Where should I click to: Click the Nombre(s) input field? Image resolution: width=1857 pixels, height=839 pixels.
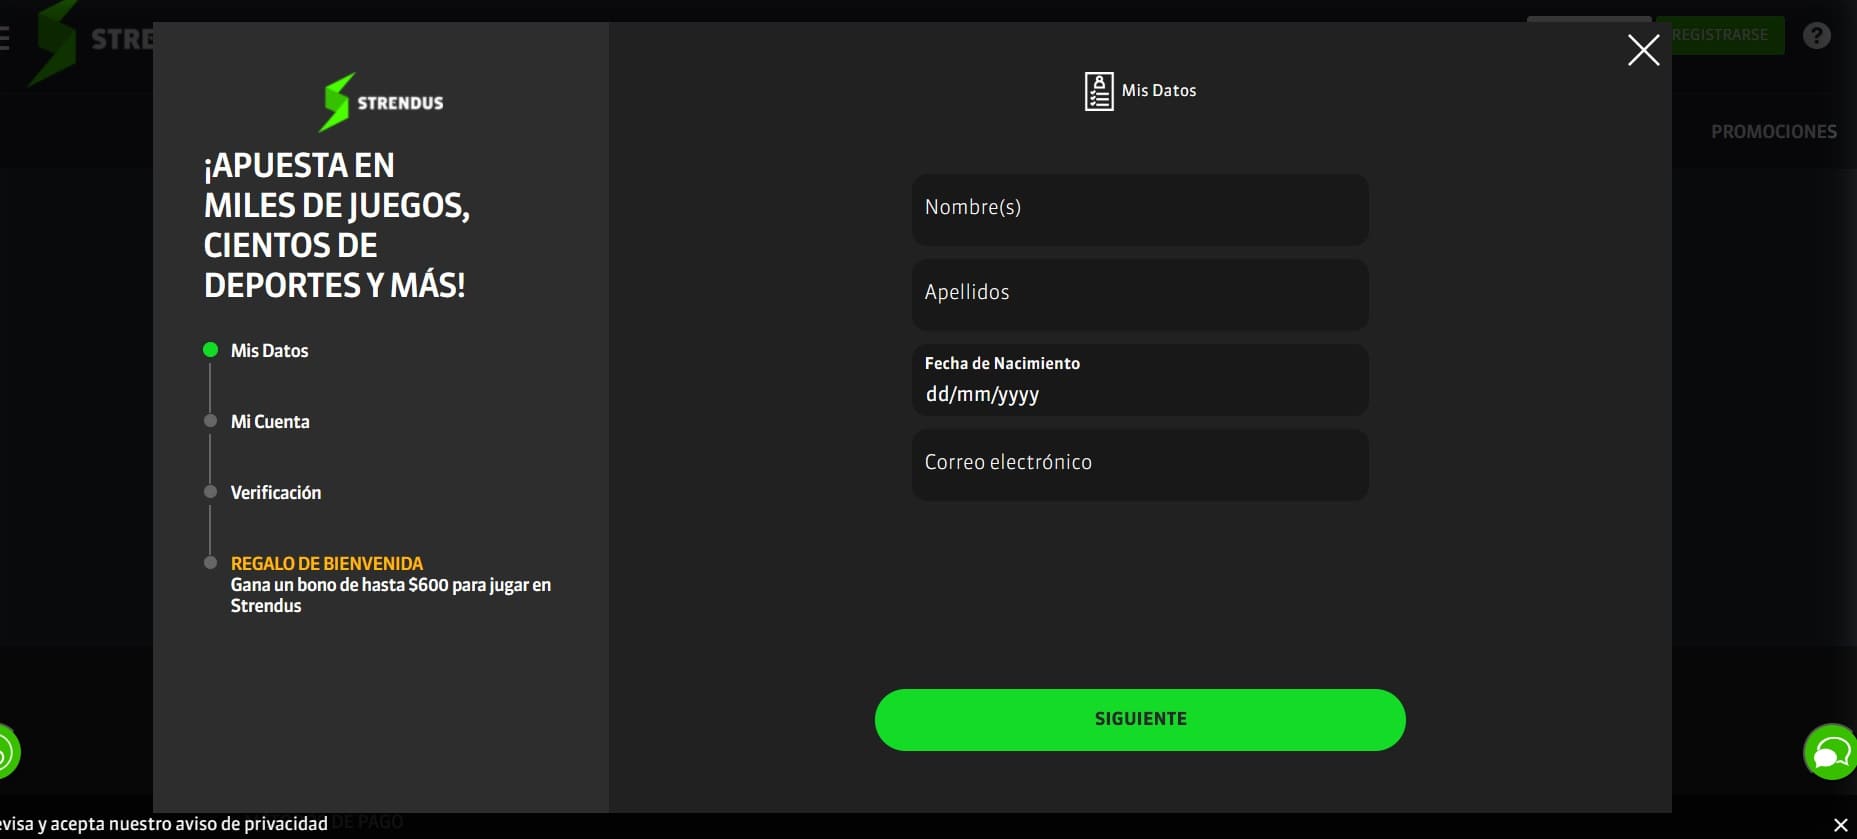1140,210
